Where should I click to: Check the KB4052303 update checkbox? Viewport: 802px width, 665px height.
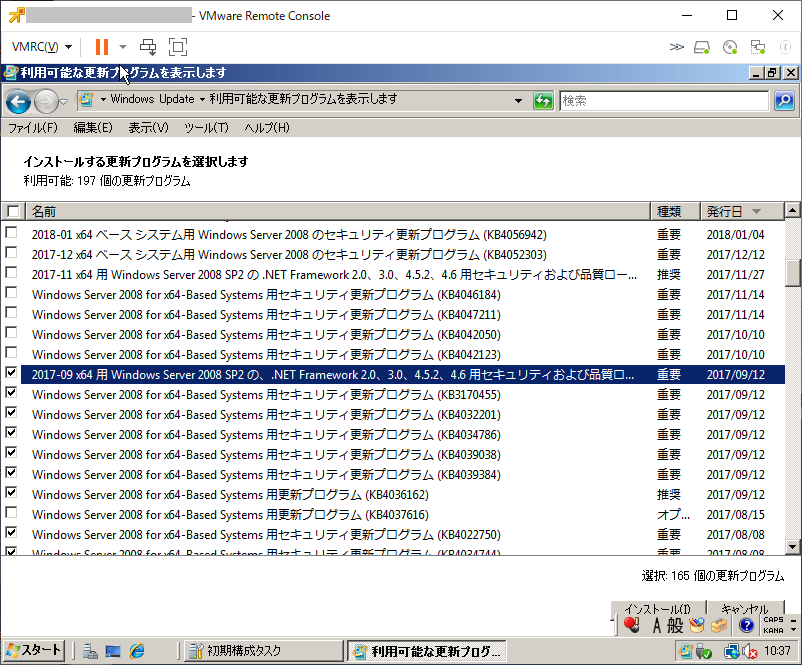point(11,253)
